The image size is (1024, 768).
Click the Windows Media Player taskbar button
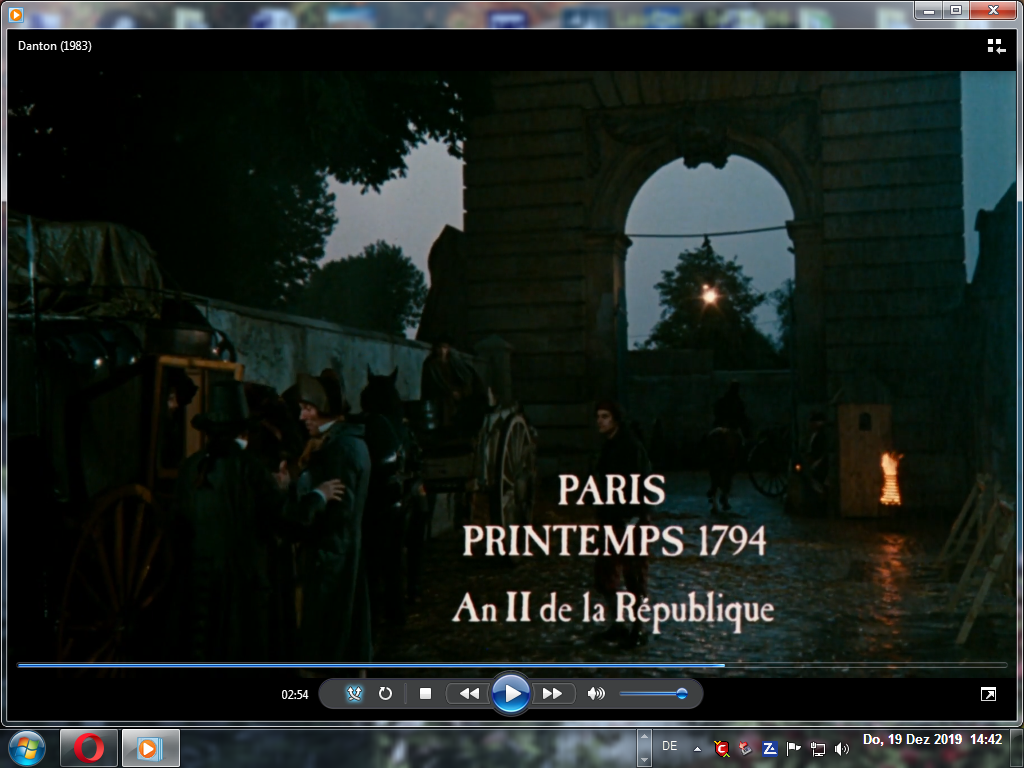(150, 748)
